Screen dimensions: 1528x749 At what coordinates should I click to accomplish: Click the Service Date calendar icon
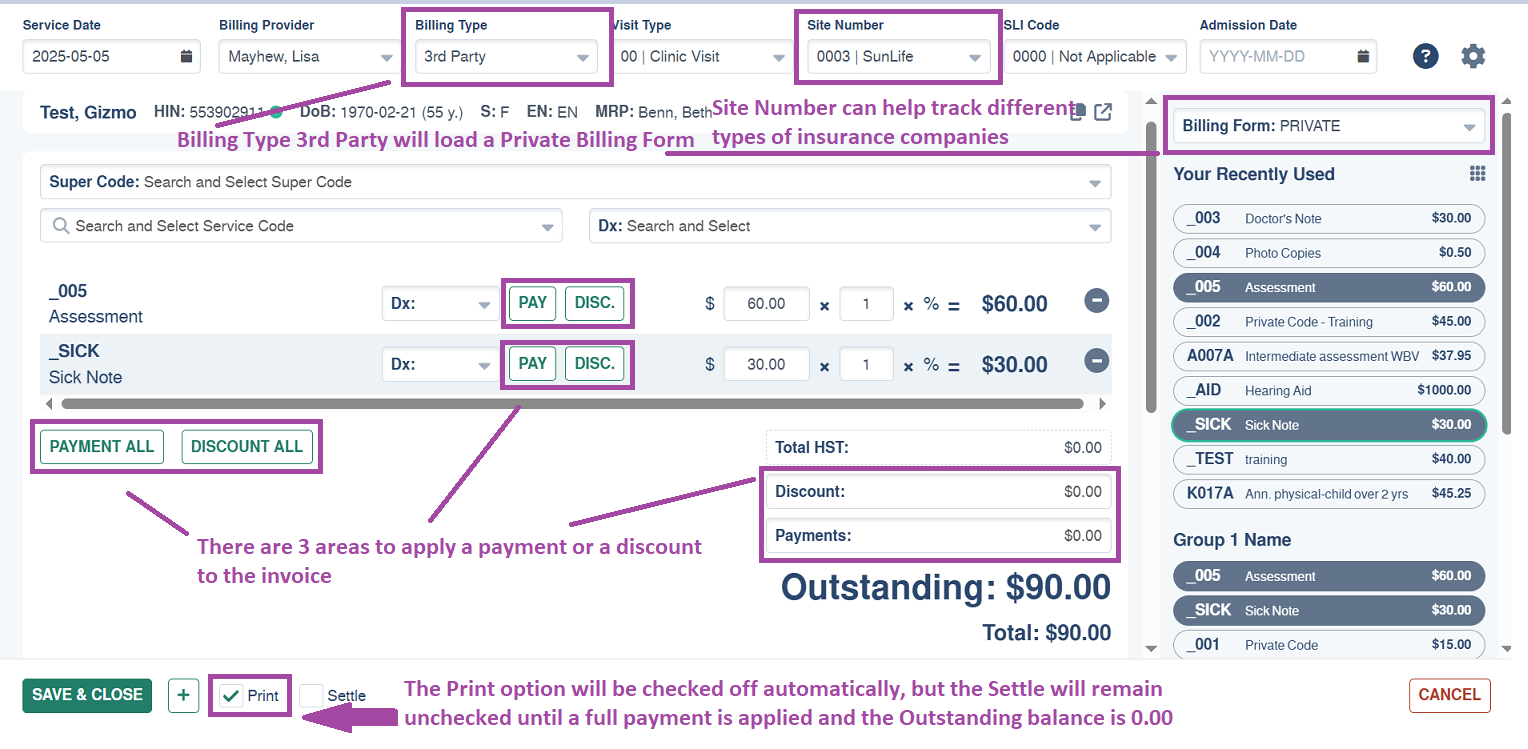click(x=186, y=57)
